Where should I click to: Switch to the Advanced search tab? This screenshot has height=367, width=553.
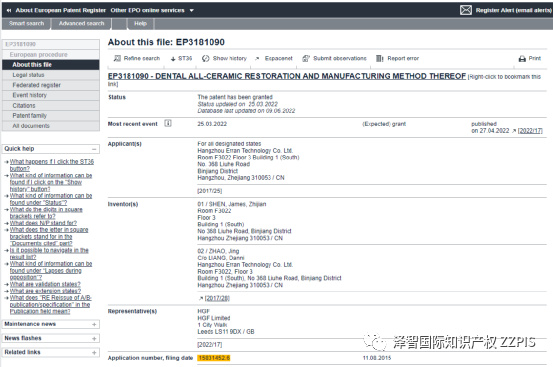81,23
